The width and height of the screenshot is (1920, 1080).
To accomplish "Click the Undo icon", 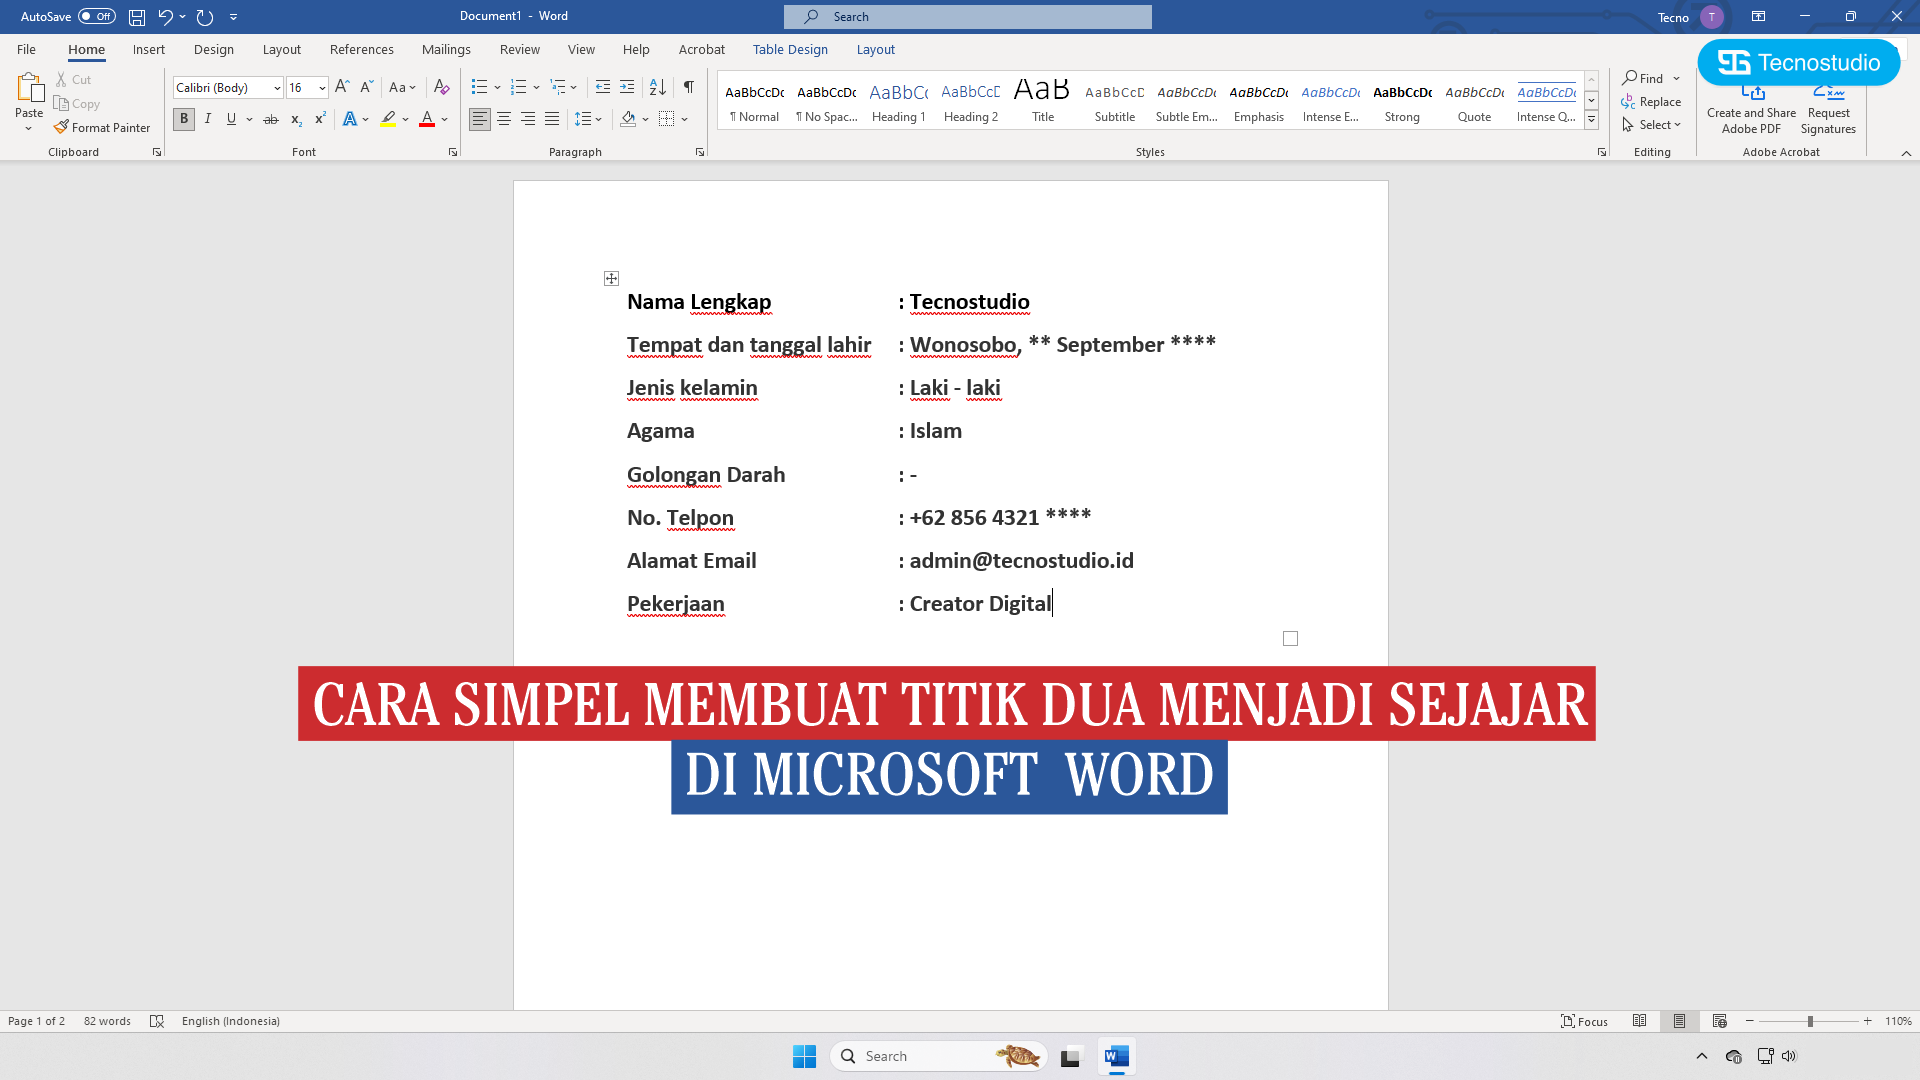I will pos(165,17).
